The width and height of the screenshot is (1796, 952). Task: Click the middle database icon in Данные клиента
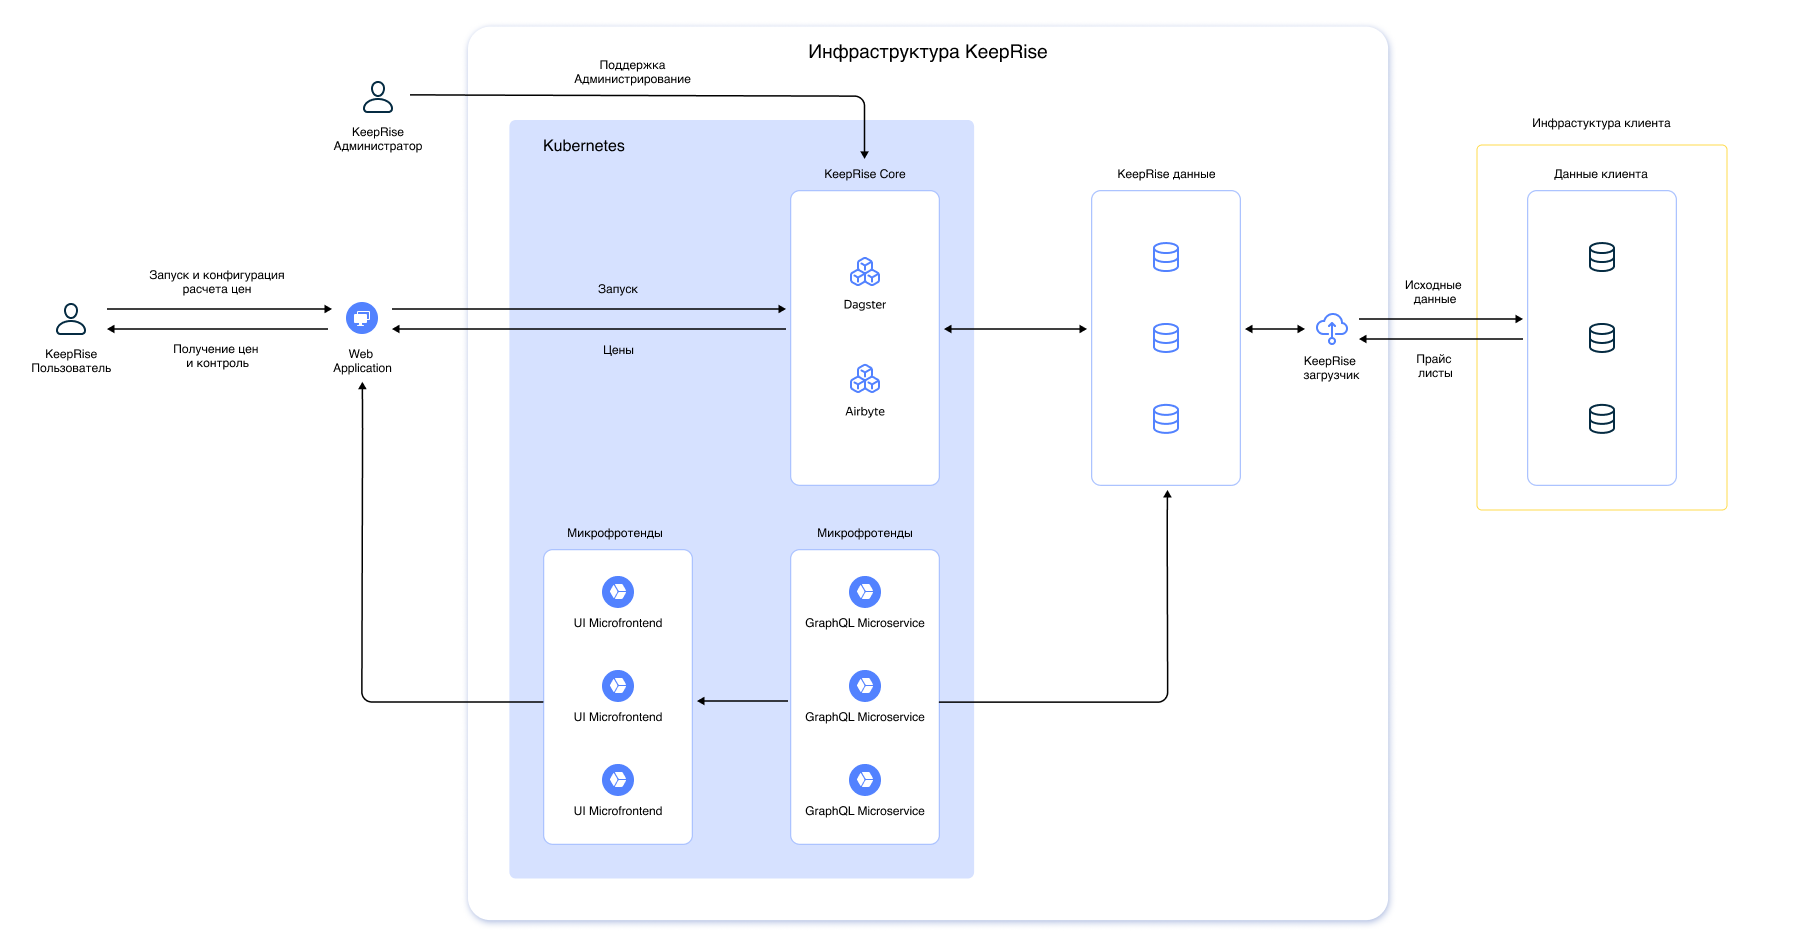[1602, 338]
